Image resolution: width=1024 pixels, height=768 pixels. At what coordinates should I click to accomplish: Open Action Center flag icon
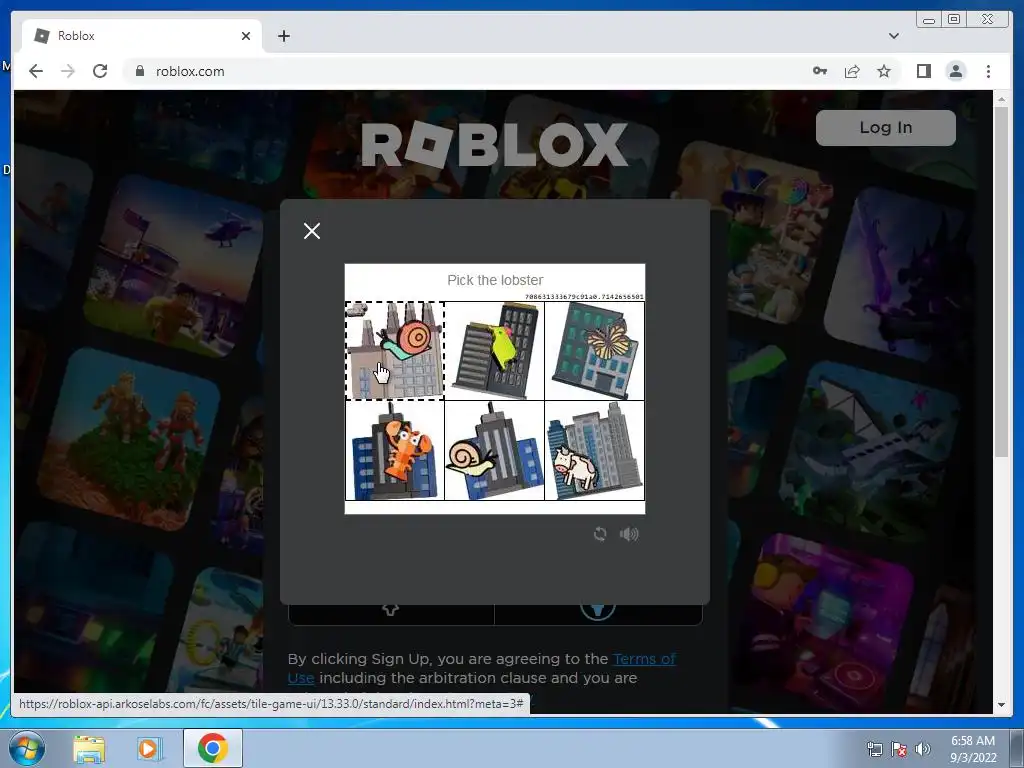point(899,749)
